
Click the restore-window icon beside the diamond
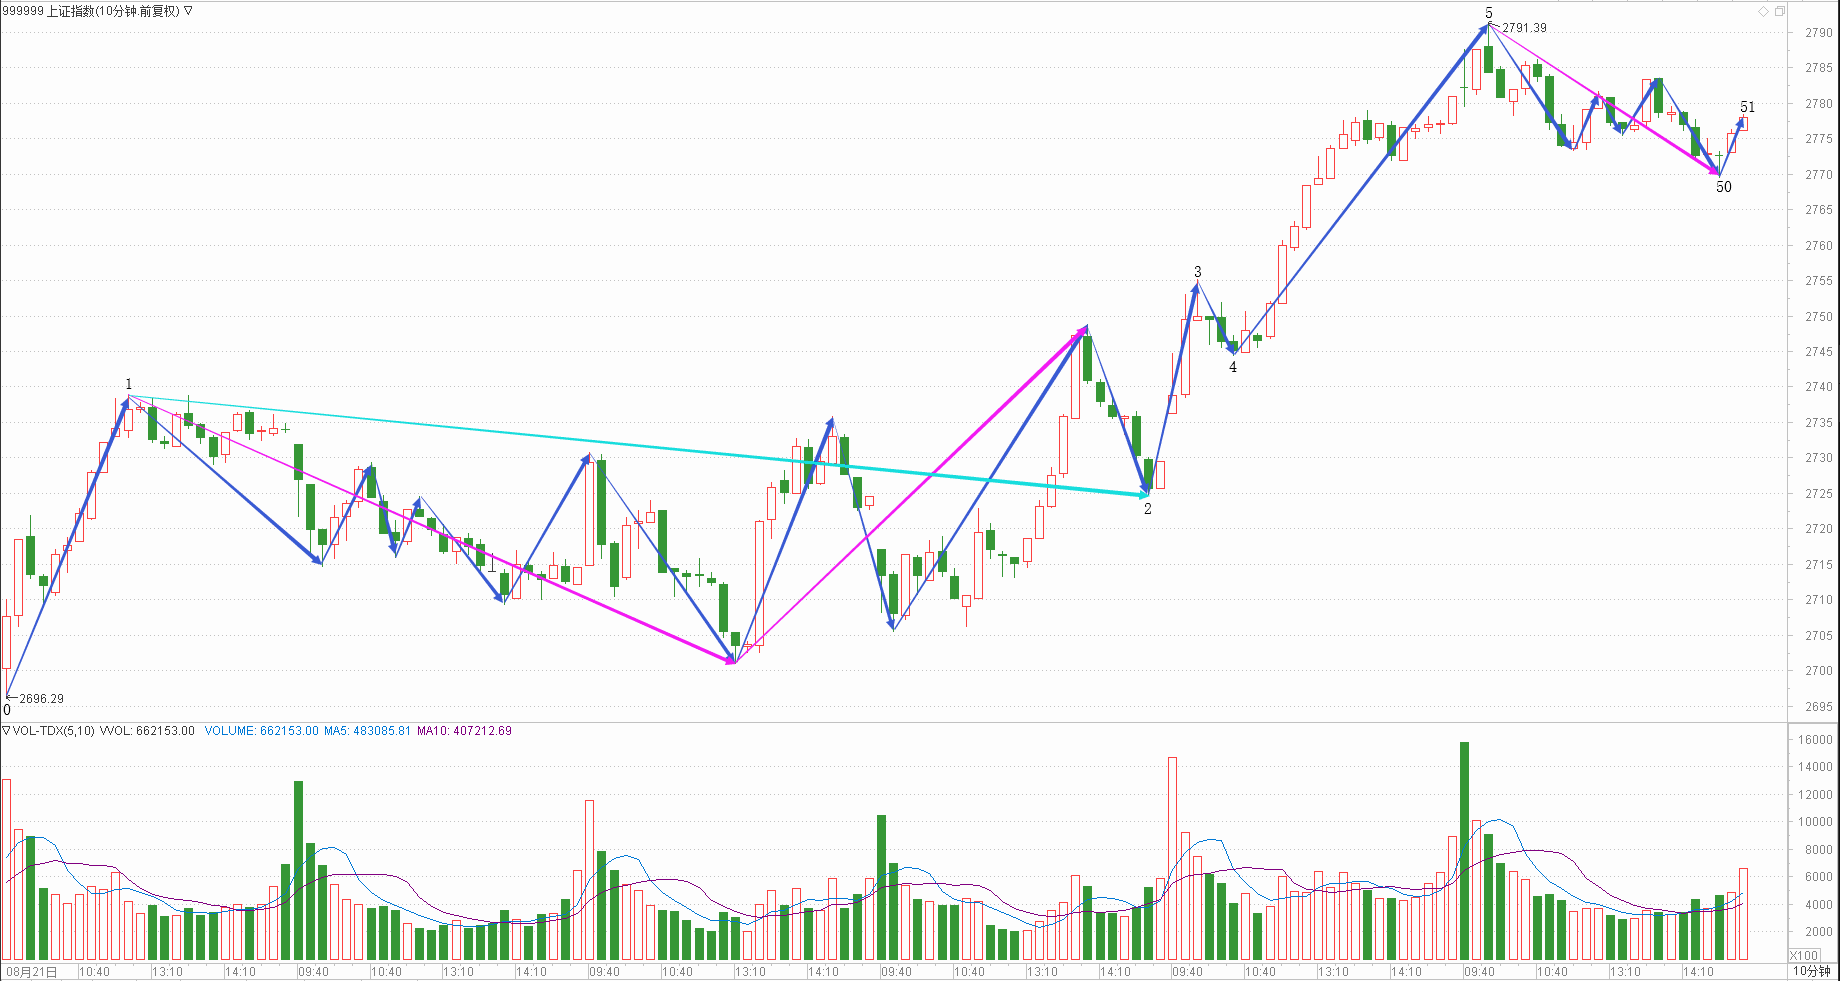(1780, 11)
